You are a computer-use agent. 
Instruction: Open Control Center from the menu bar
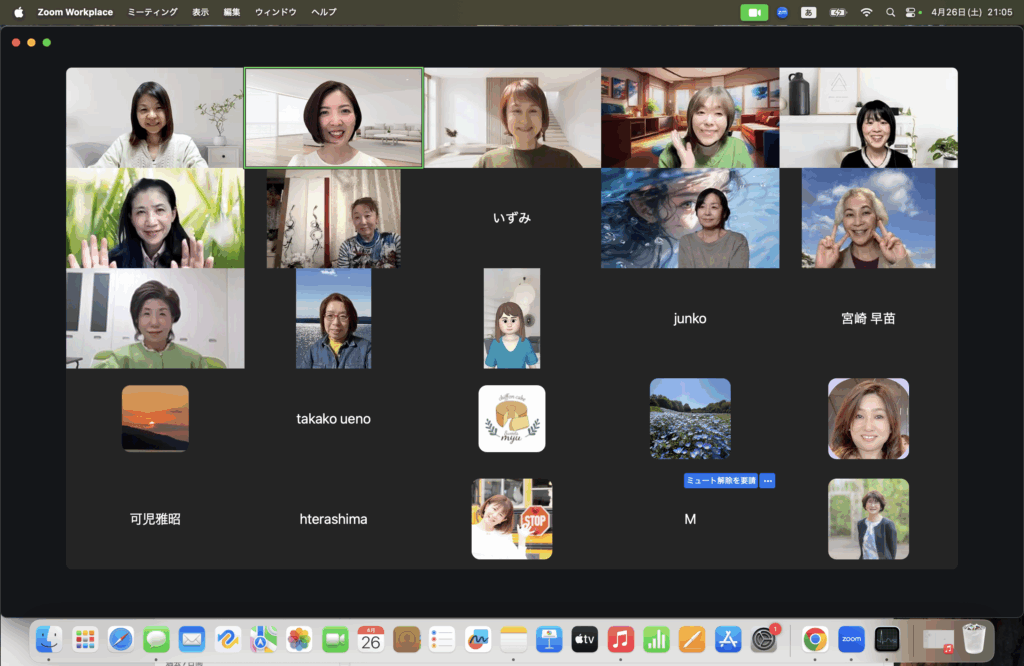pyautogui.click(x=911, y=12)
